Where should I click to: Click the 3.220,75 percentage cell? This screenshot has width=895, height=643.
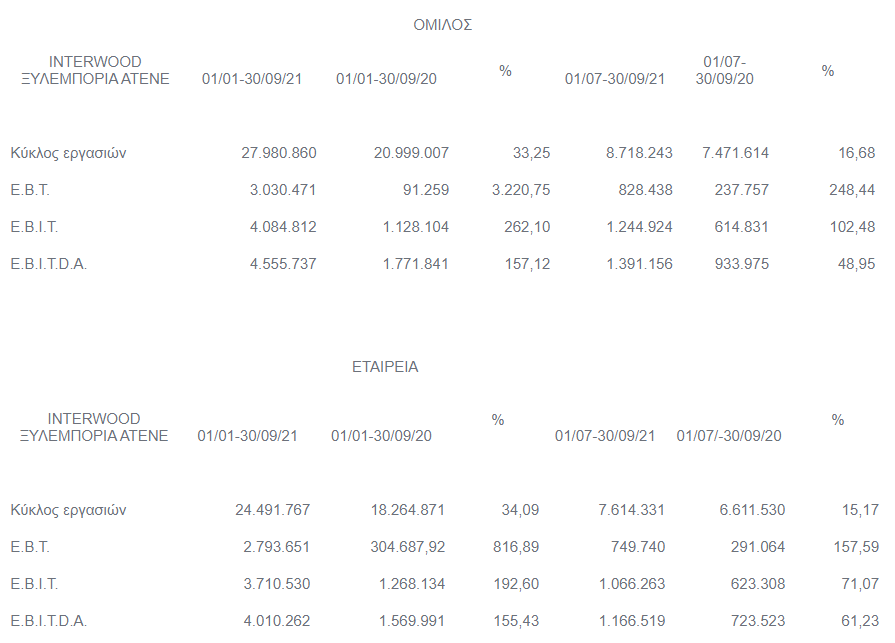tap(521, 190)
